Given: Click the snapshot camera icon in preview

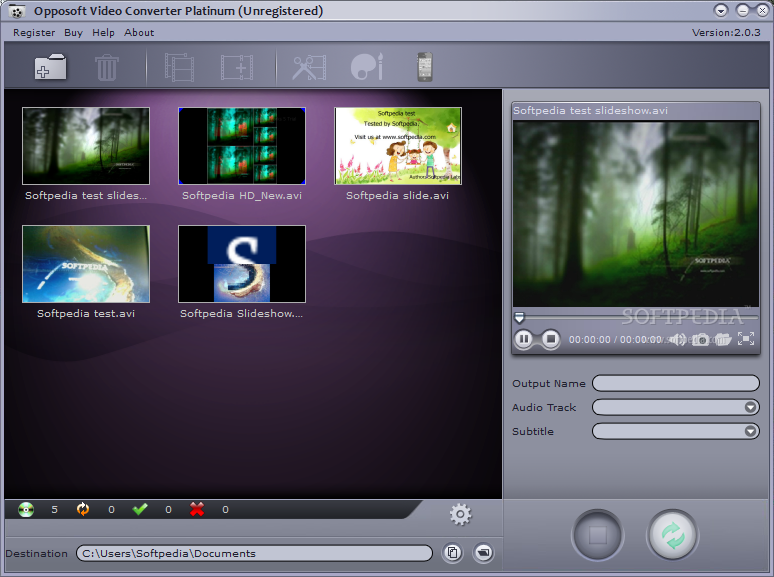Looking at the screenshot, I should tap(700, 340).
